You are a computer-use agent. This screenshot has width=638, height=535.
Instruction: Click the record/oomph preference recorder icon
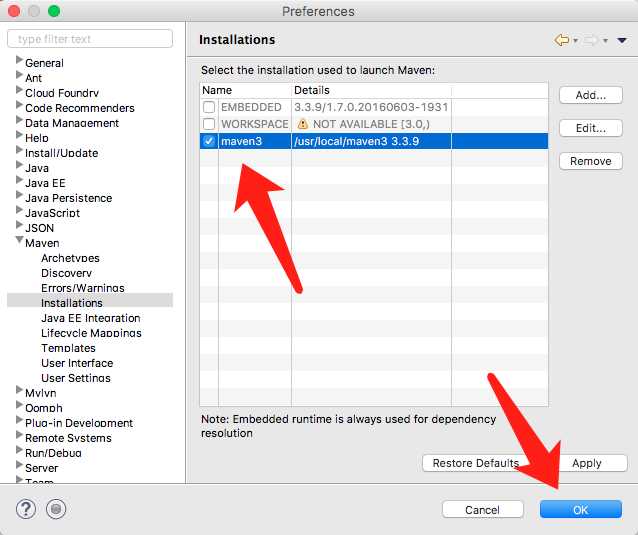[x=56, y=509]
